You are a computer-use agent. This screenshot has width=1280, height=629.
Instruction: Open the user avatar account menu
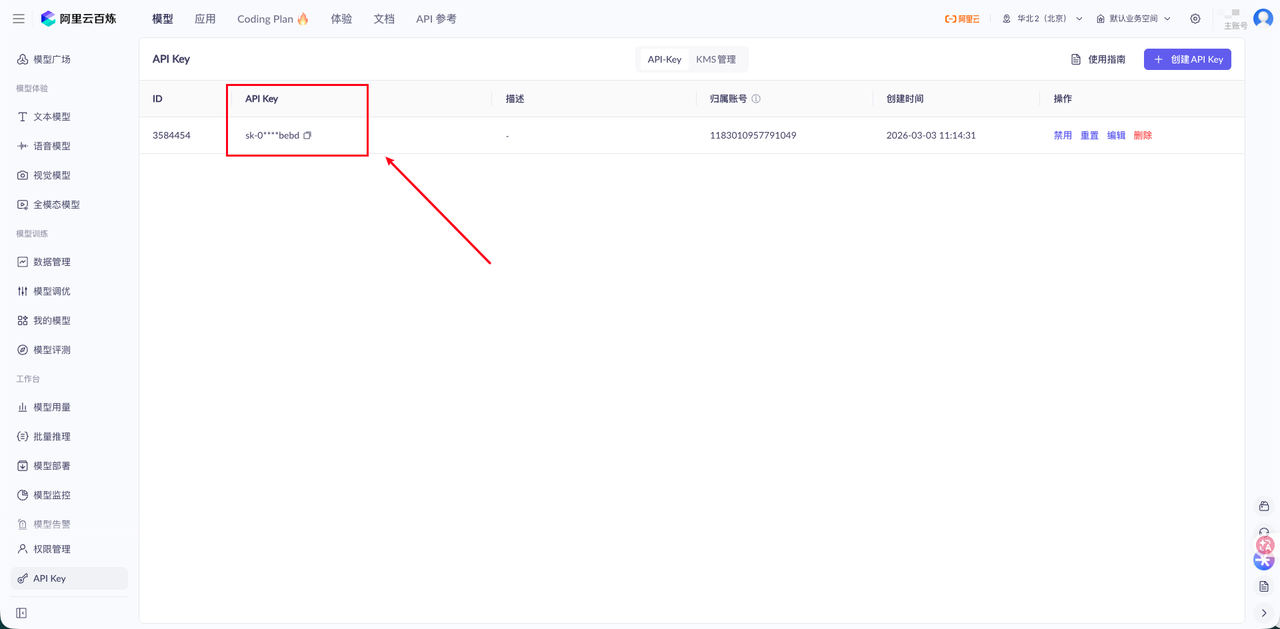click(1263, 19)
